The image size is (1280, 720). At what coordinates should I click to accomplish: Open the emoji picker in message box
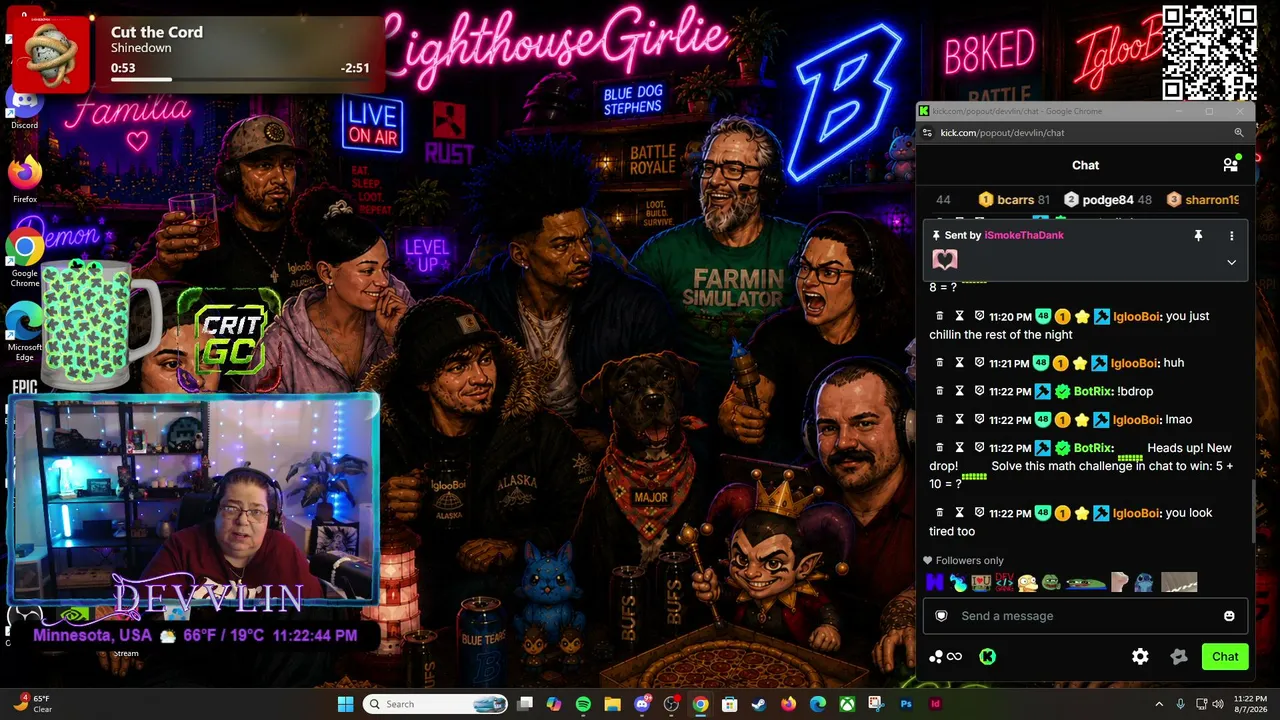pyautogui.click(x=1229, y=616)
